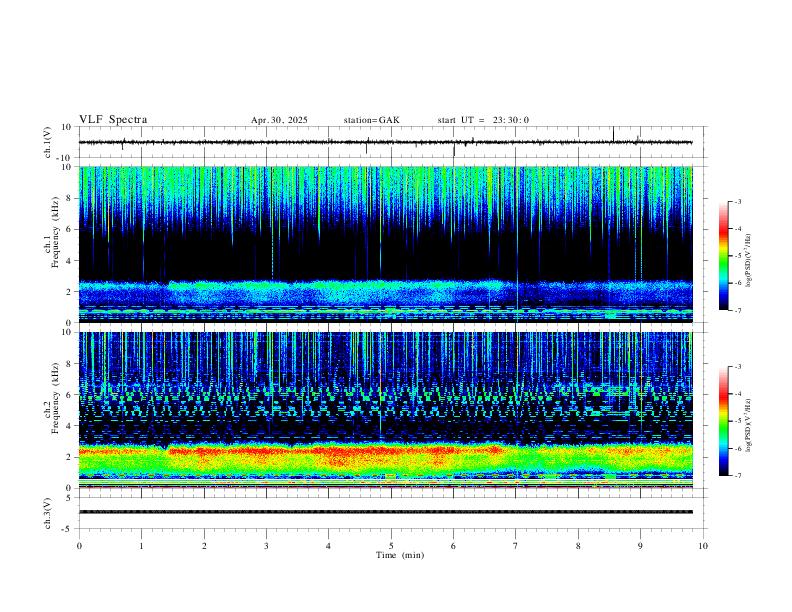Click the '-7' label on the lower color scale
The width and height of the screenshot is (792, 612).
(x=737, y=476)
